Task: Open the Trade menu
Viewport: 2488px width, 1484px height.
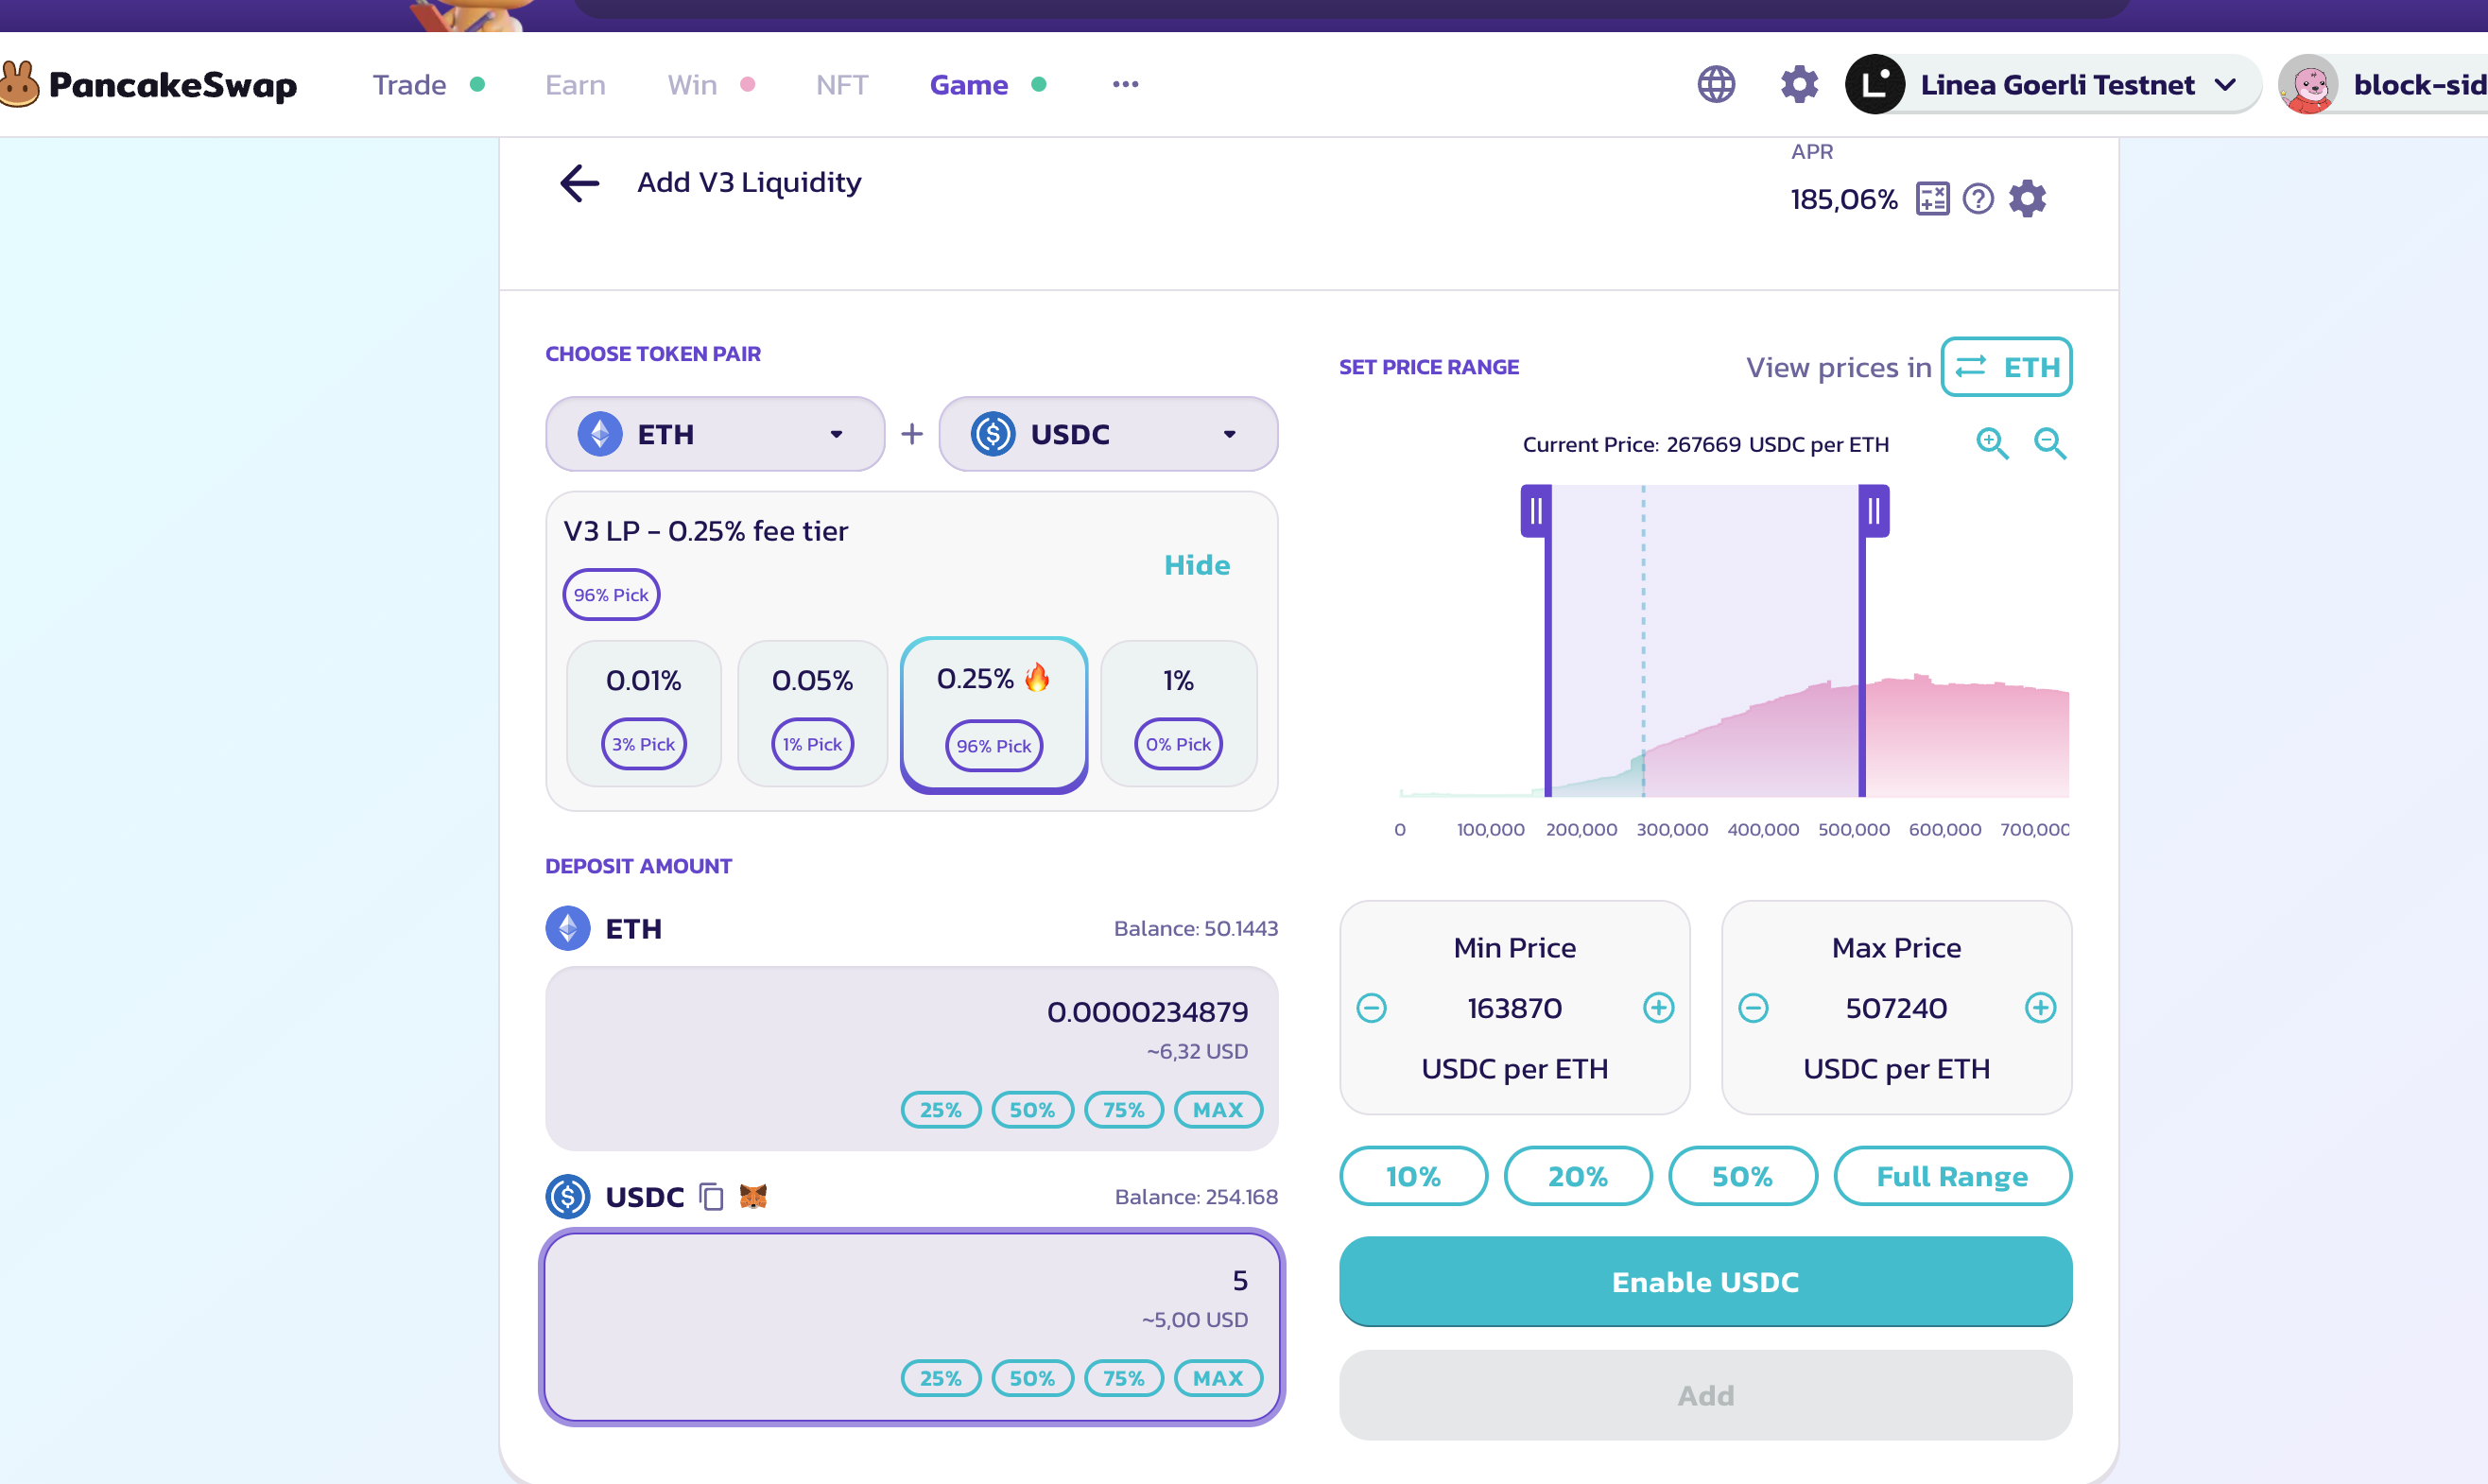Action: [409, 85]
